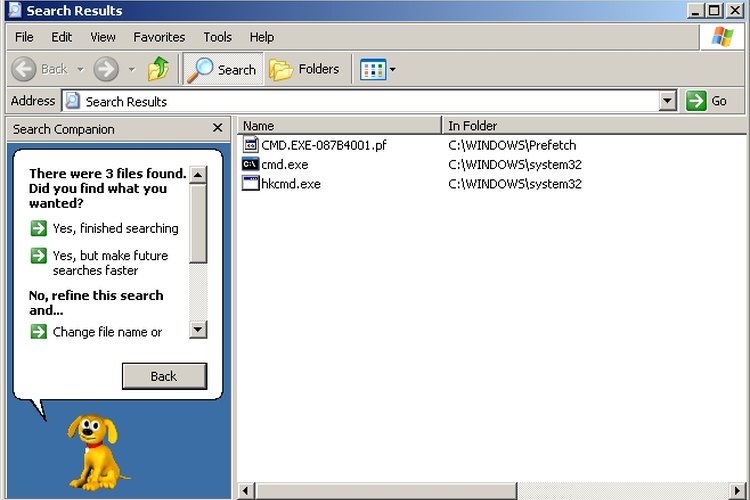Select Change file name or keywords option

click(x=108, y=332)
